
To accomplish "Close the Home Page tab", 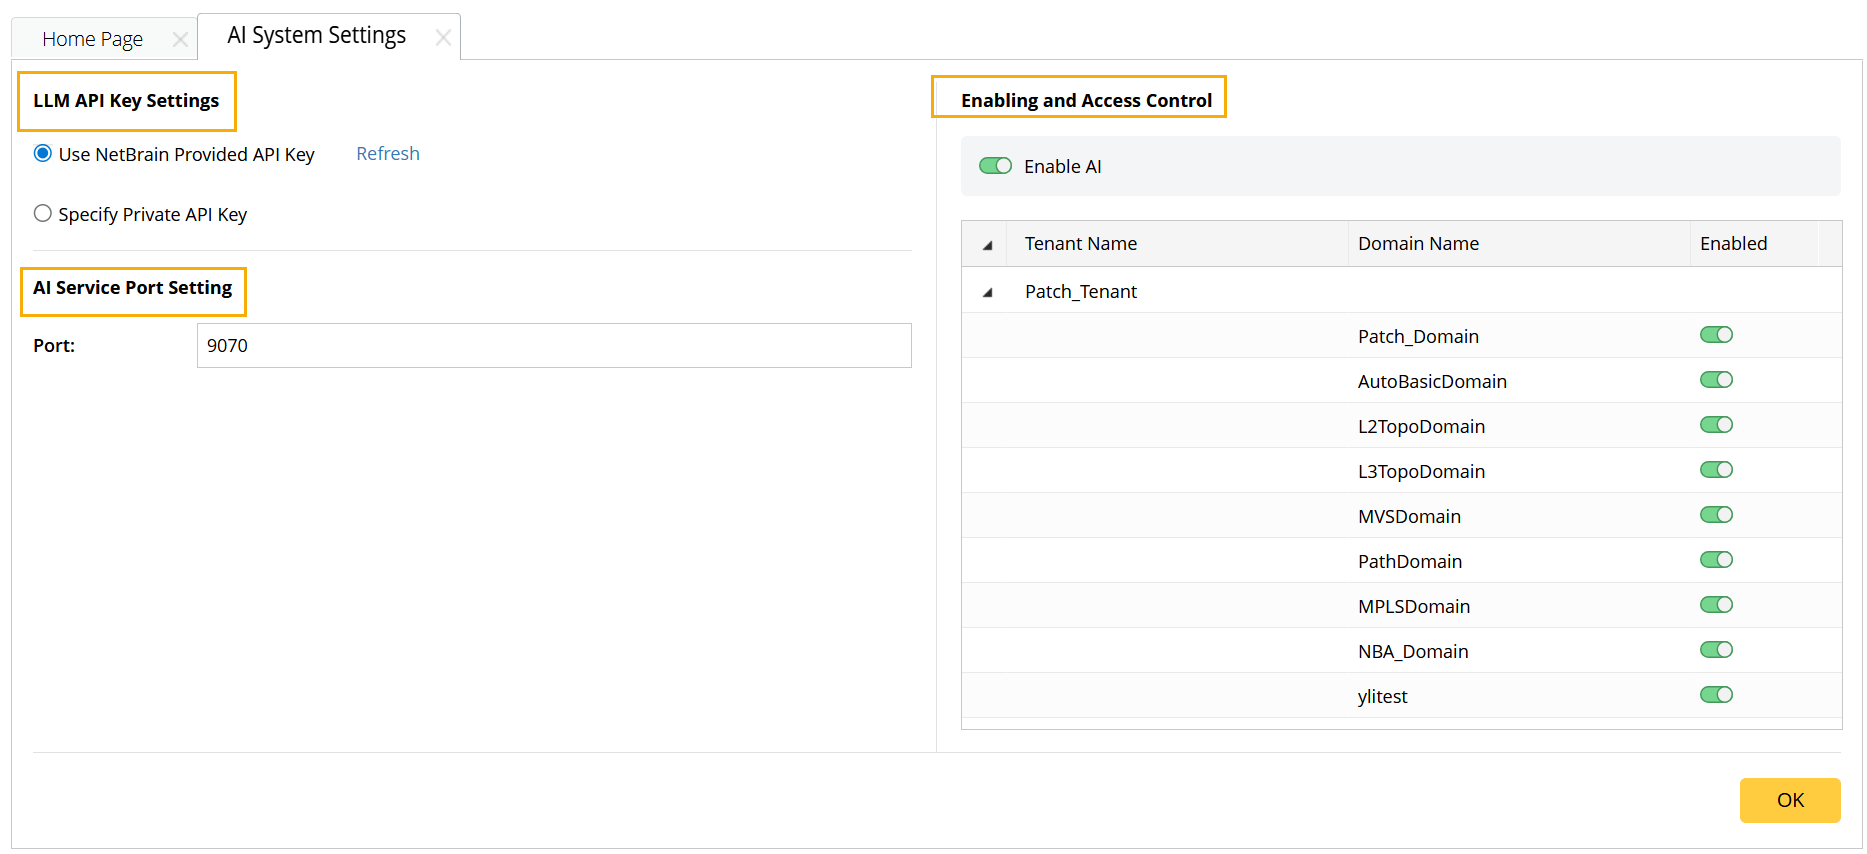I will click(x=180, y=39).
